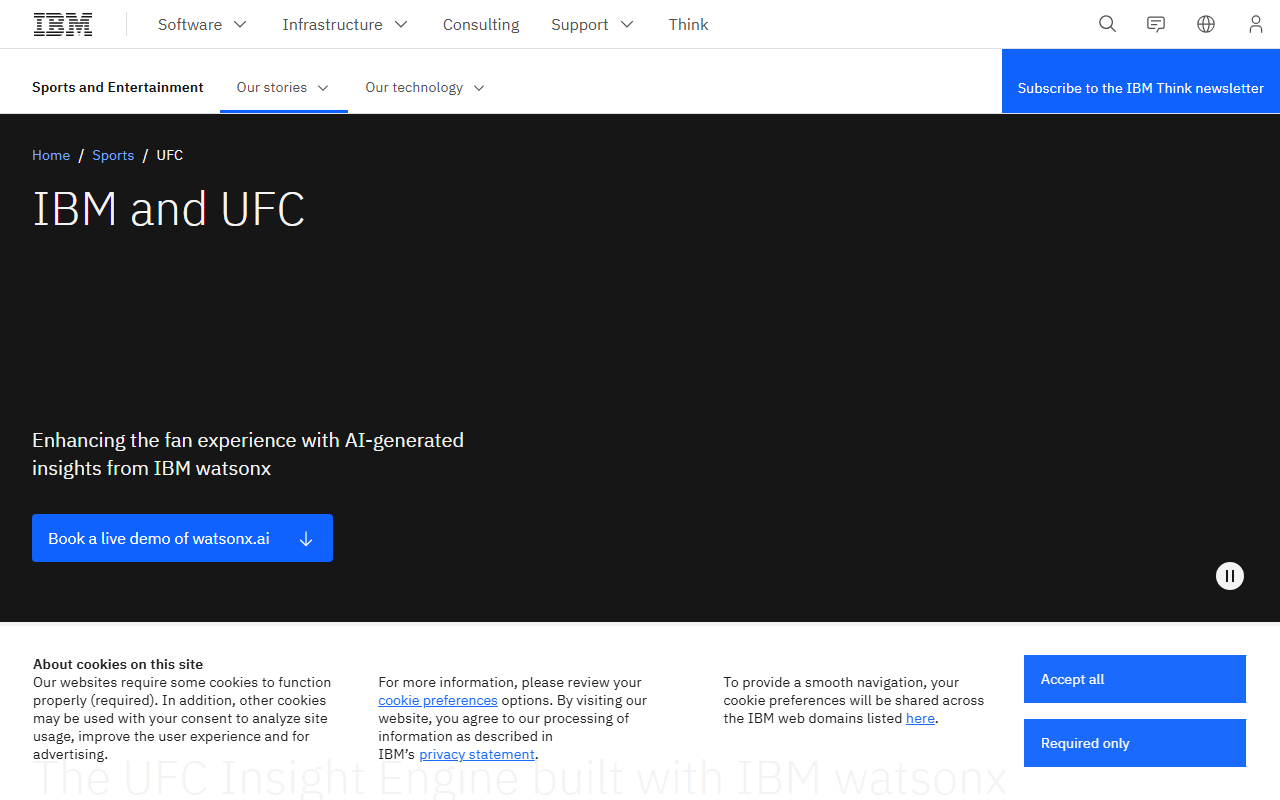Go to Home breadcrumb
This screenshot has width=1280, height=800.
click(x=51, y=155)
